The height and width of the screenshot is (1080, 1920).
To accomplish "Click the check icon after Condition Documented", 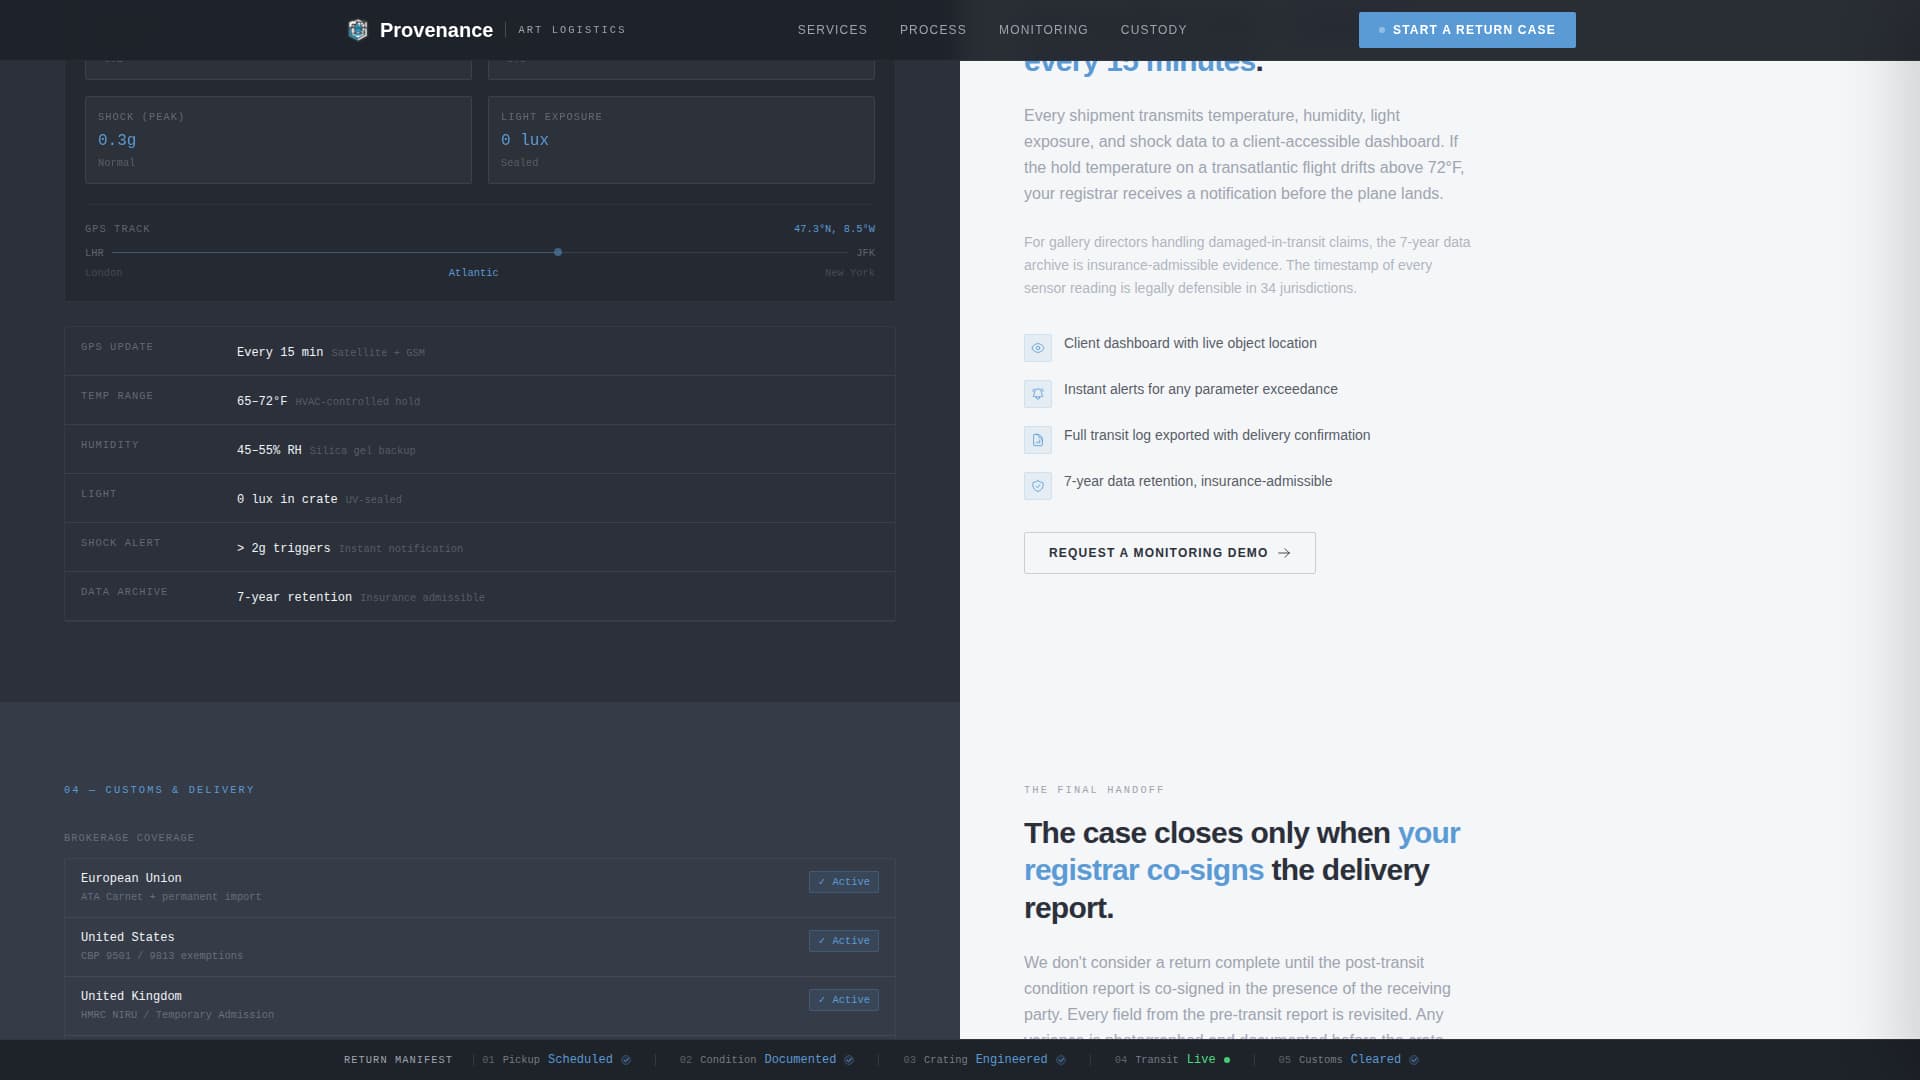I will [x=849, y=1060].
